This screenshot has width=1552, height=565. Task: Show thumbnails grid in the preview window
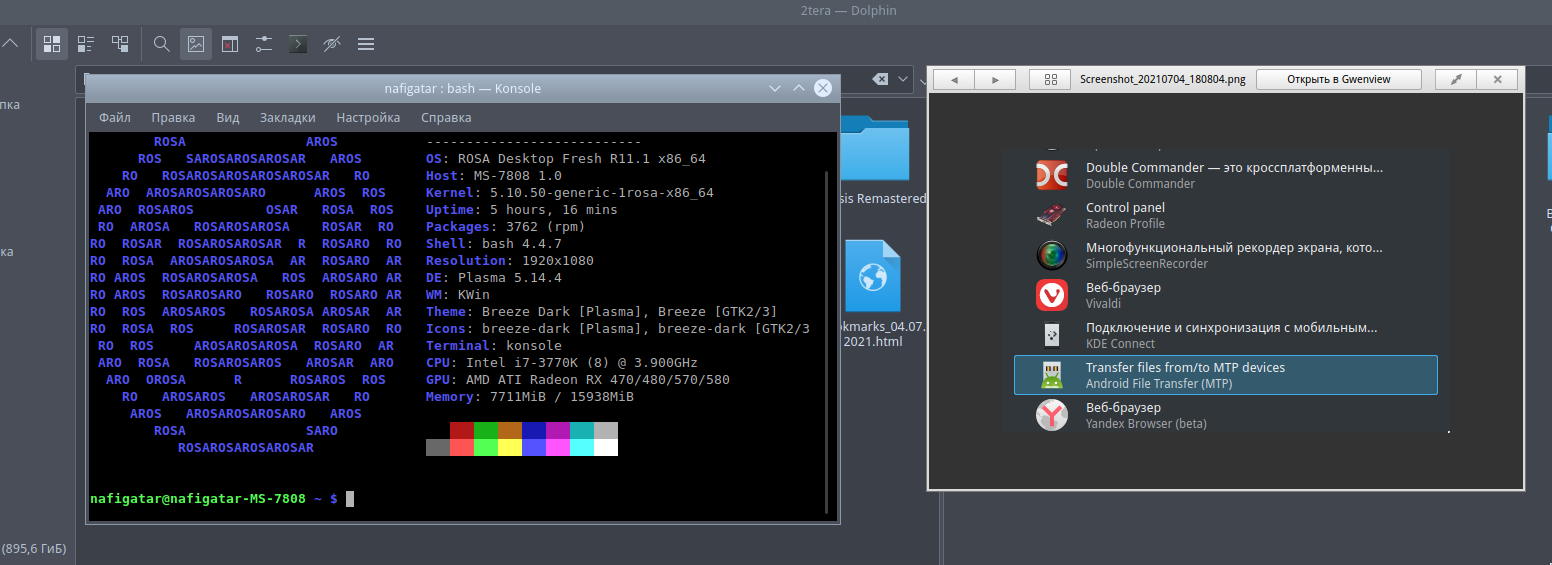coord(1050,79)
